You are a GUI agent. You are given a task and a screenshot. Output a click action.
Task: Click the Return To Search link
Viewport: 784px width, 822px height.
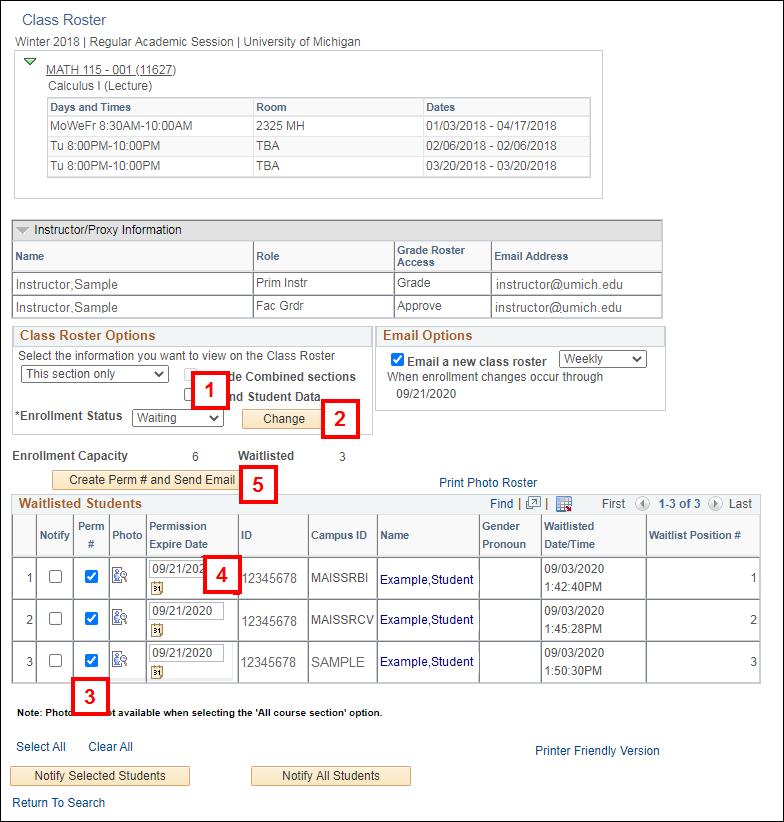click(58, 803)
